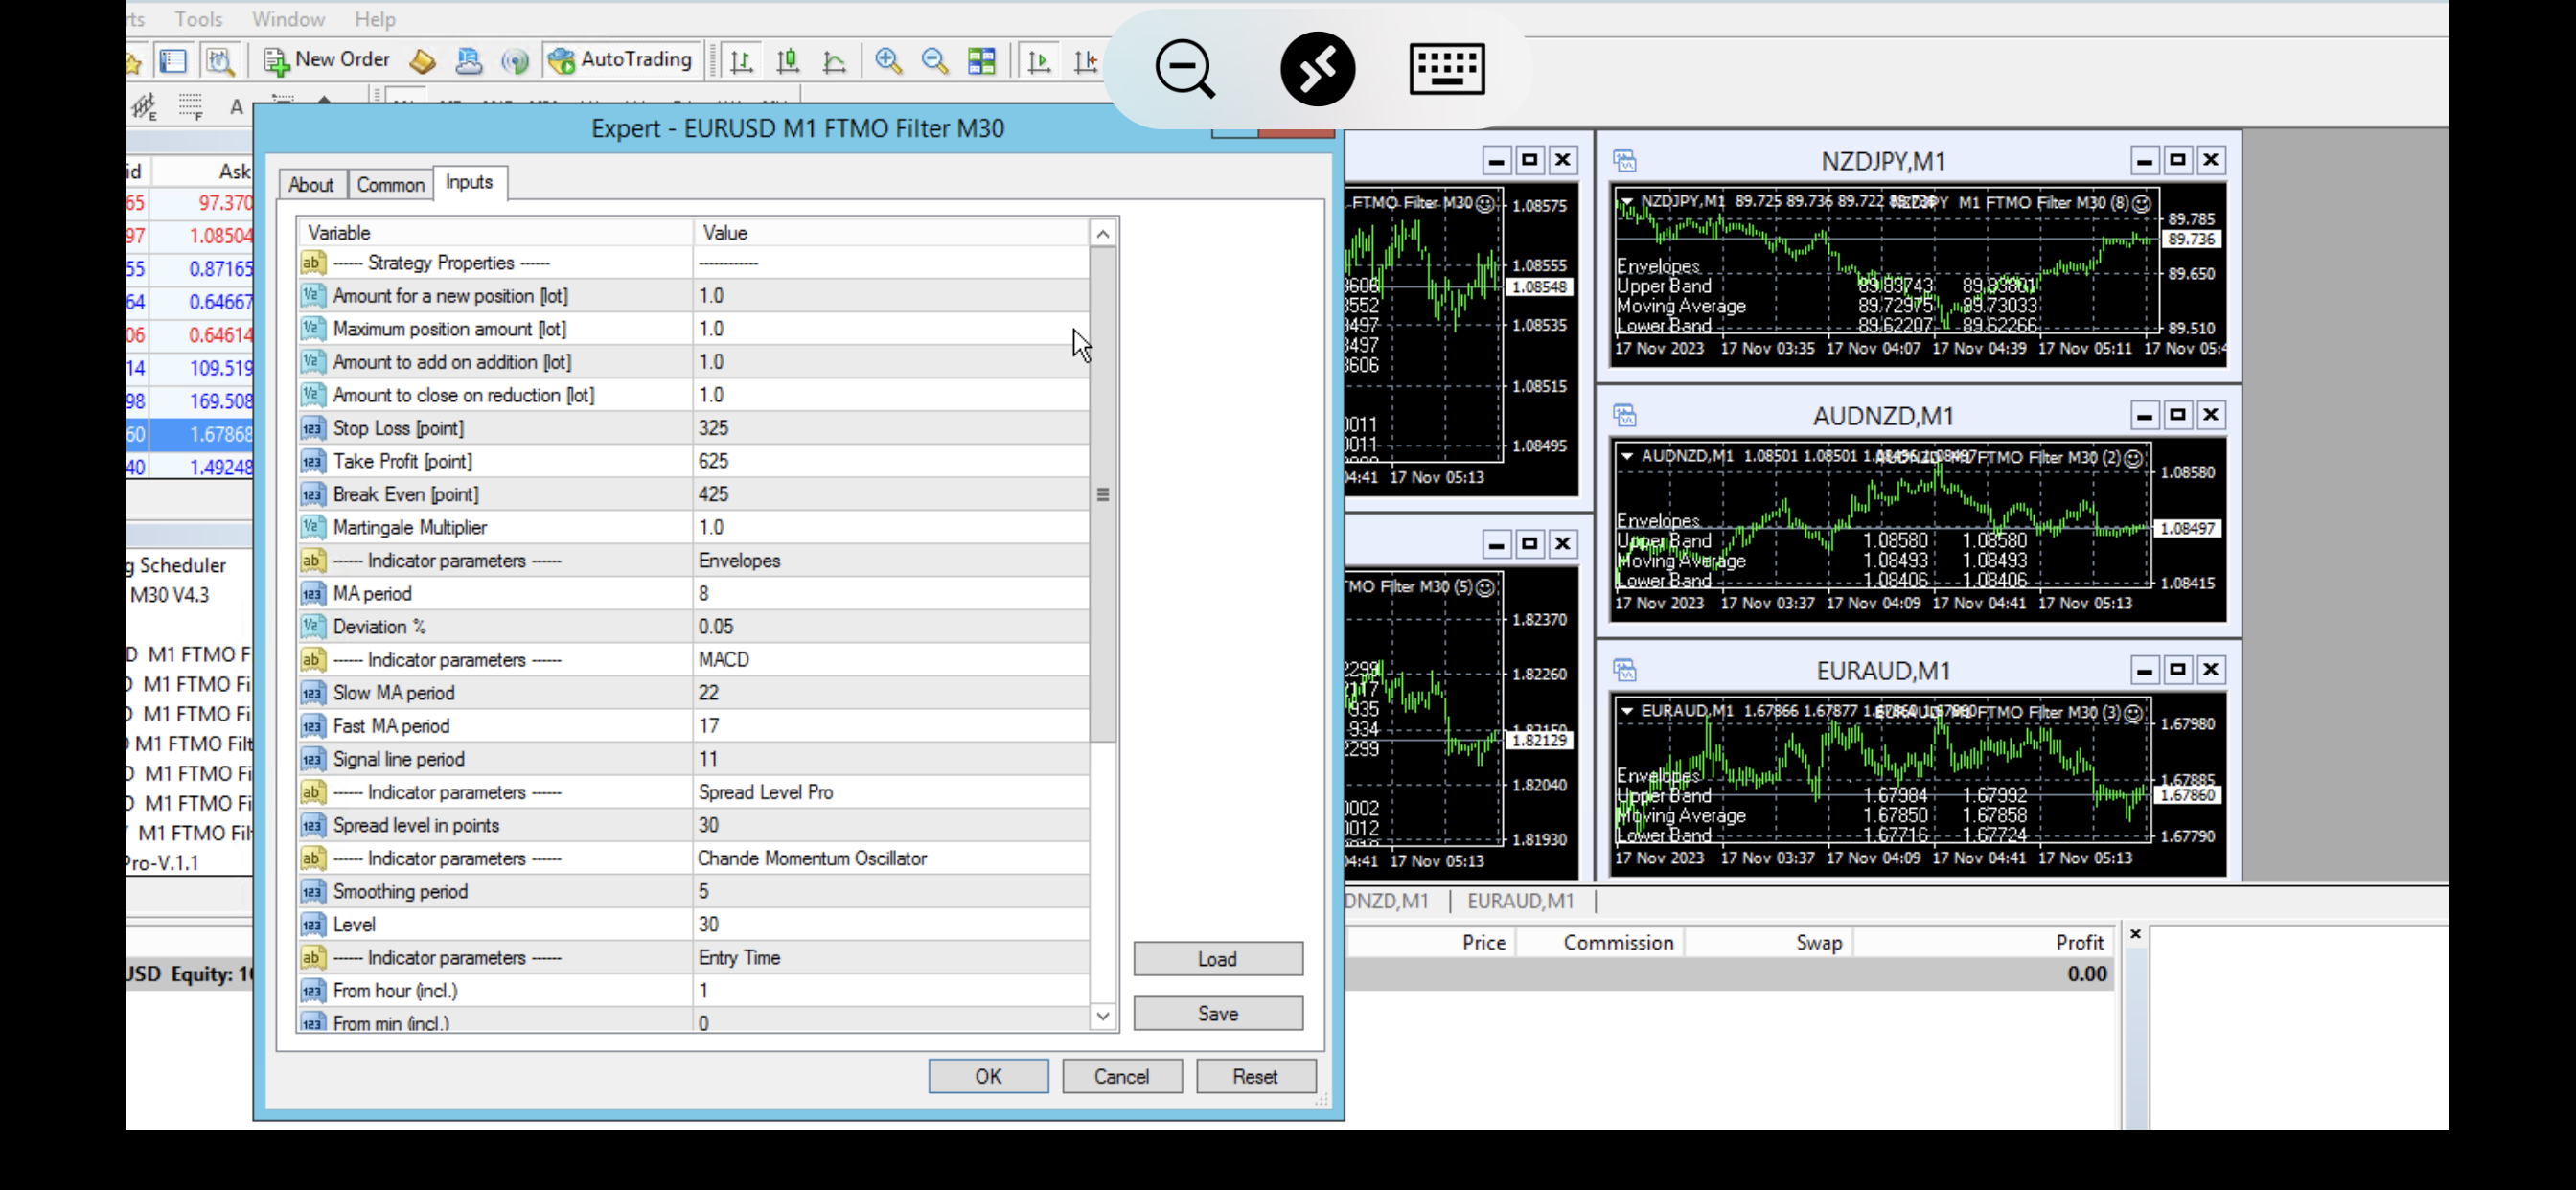The image size is (2576, 1190).
Task: Cancel the Expert dialog
Action: (x=1121, y=1076)
